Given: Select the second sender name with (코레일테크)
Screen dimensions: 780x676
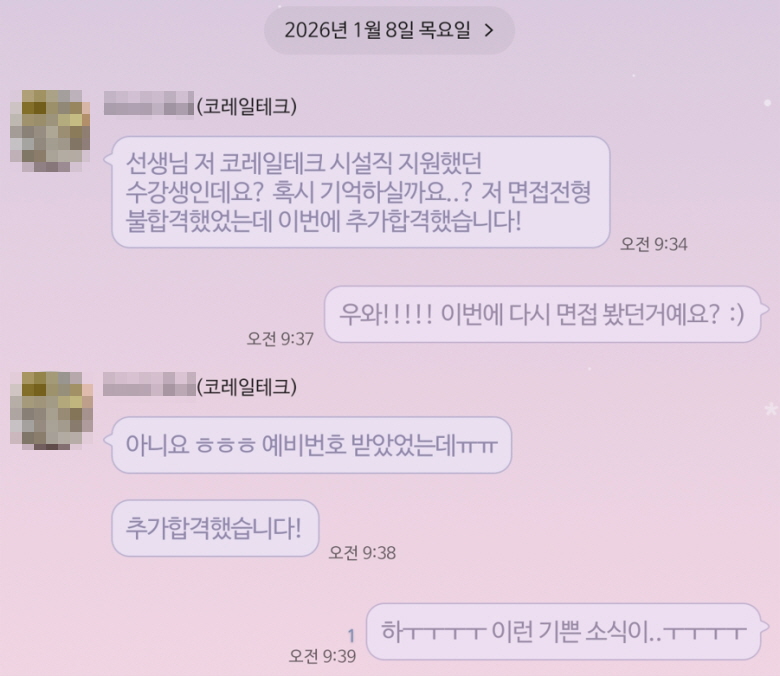Looking at the screenshot, I should point(200,386).
